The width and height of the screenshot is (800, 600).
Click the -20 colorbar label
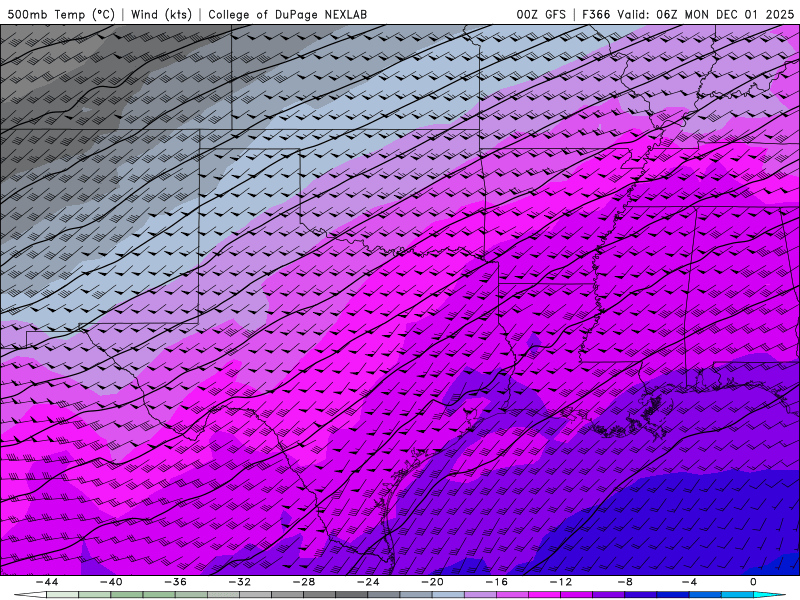(x=433, y=582)
